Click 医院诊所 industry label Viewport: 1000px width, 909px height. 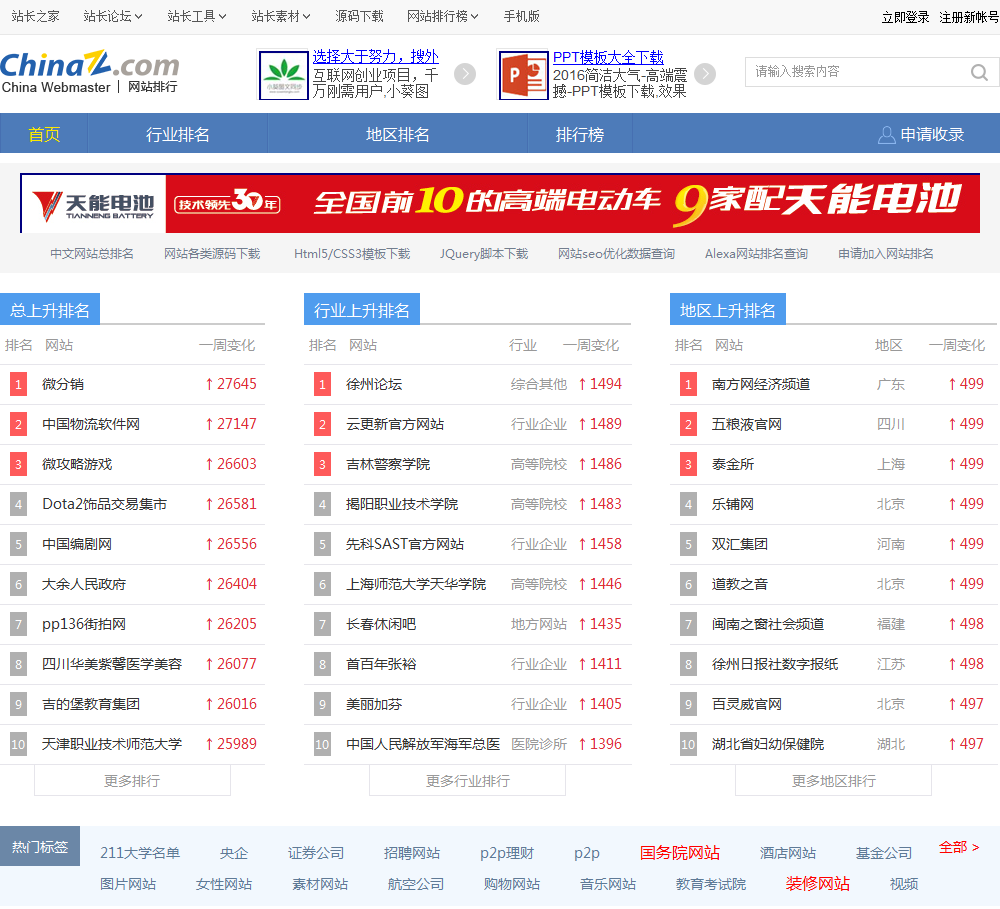point(539,744)
